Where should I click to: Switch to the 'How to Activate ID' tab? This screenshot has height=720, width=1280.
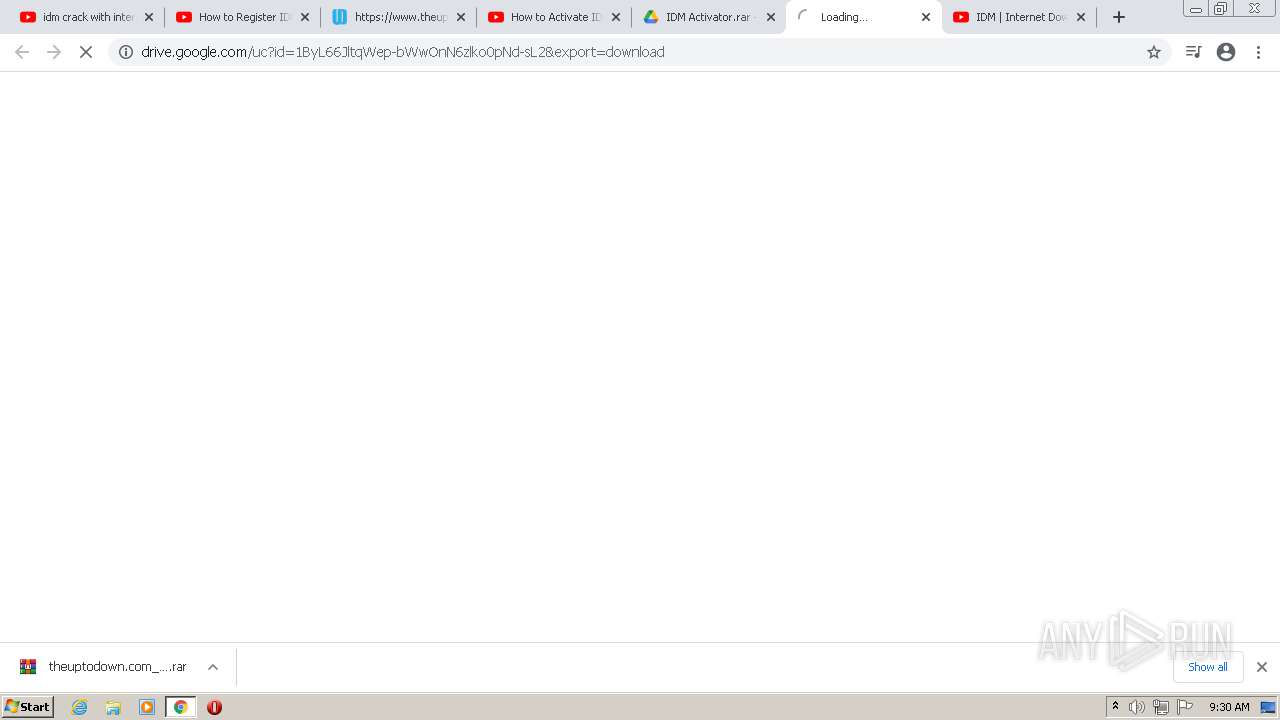pyautogui.click(x=546, y=17)
